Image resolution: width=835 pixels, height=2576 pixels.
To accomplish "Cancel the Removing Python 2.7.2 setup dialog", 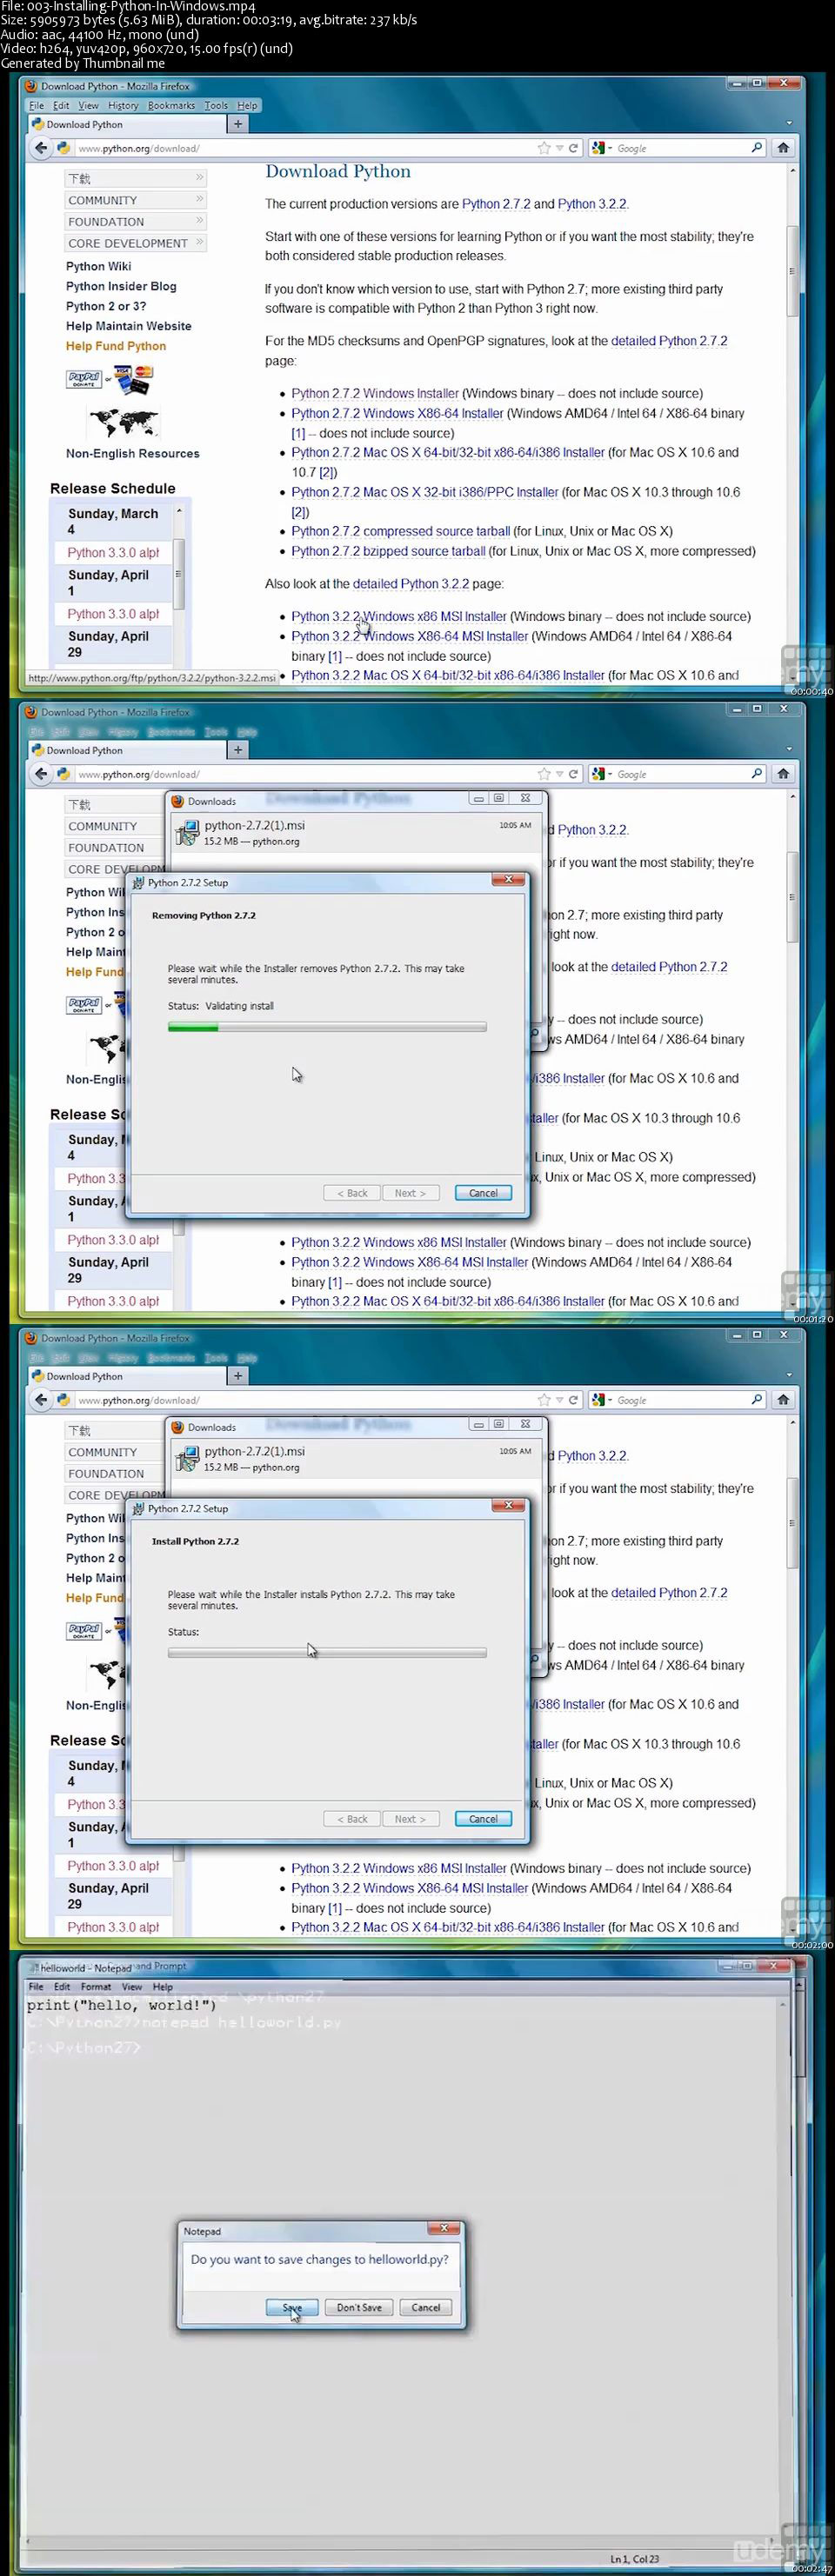I will [x=483, y=1193].
